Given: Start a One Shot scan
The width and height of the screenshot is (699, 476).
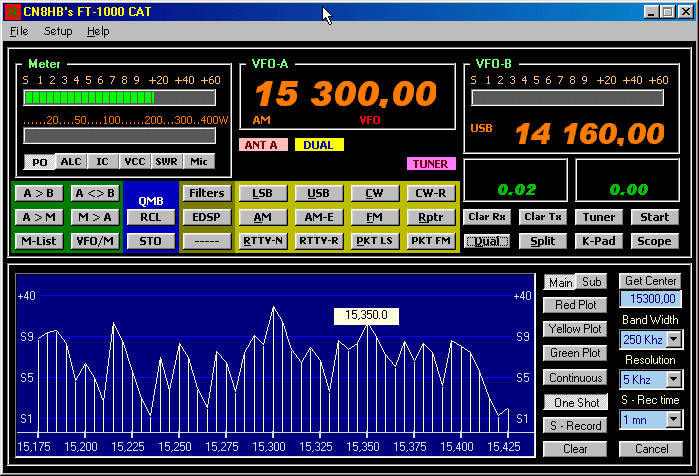Looking at the screenshot, I should 576,402.
